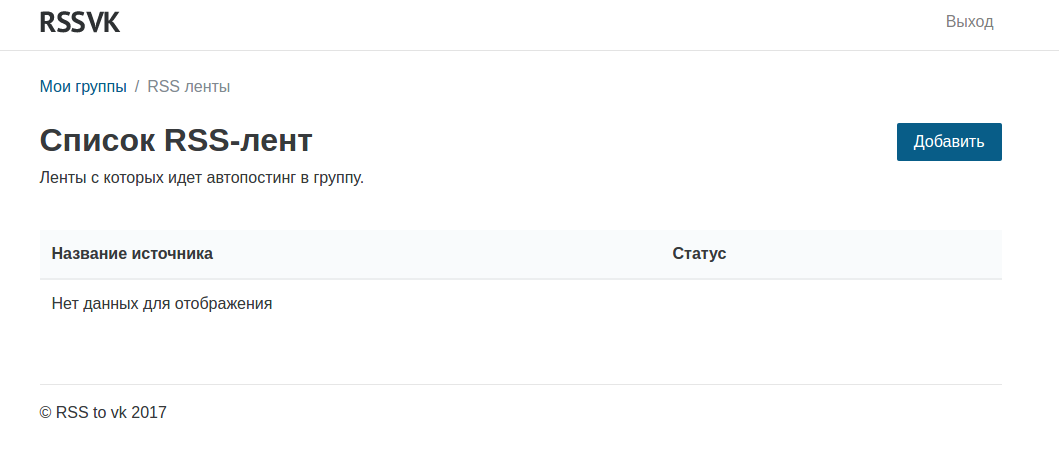Click the word Ленты starting the description
The width and height of the screenshot is (1059, 455).
(61, 179)
